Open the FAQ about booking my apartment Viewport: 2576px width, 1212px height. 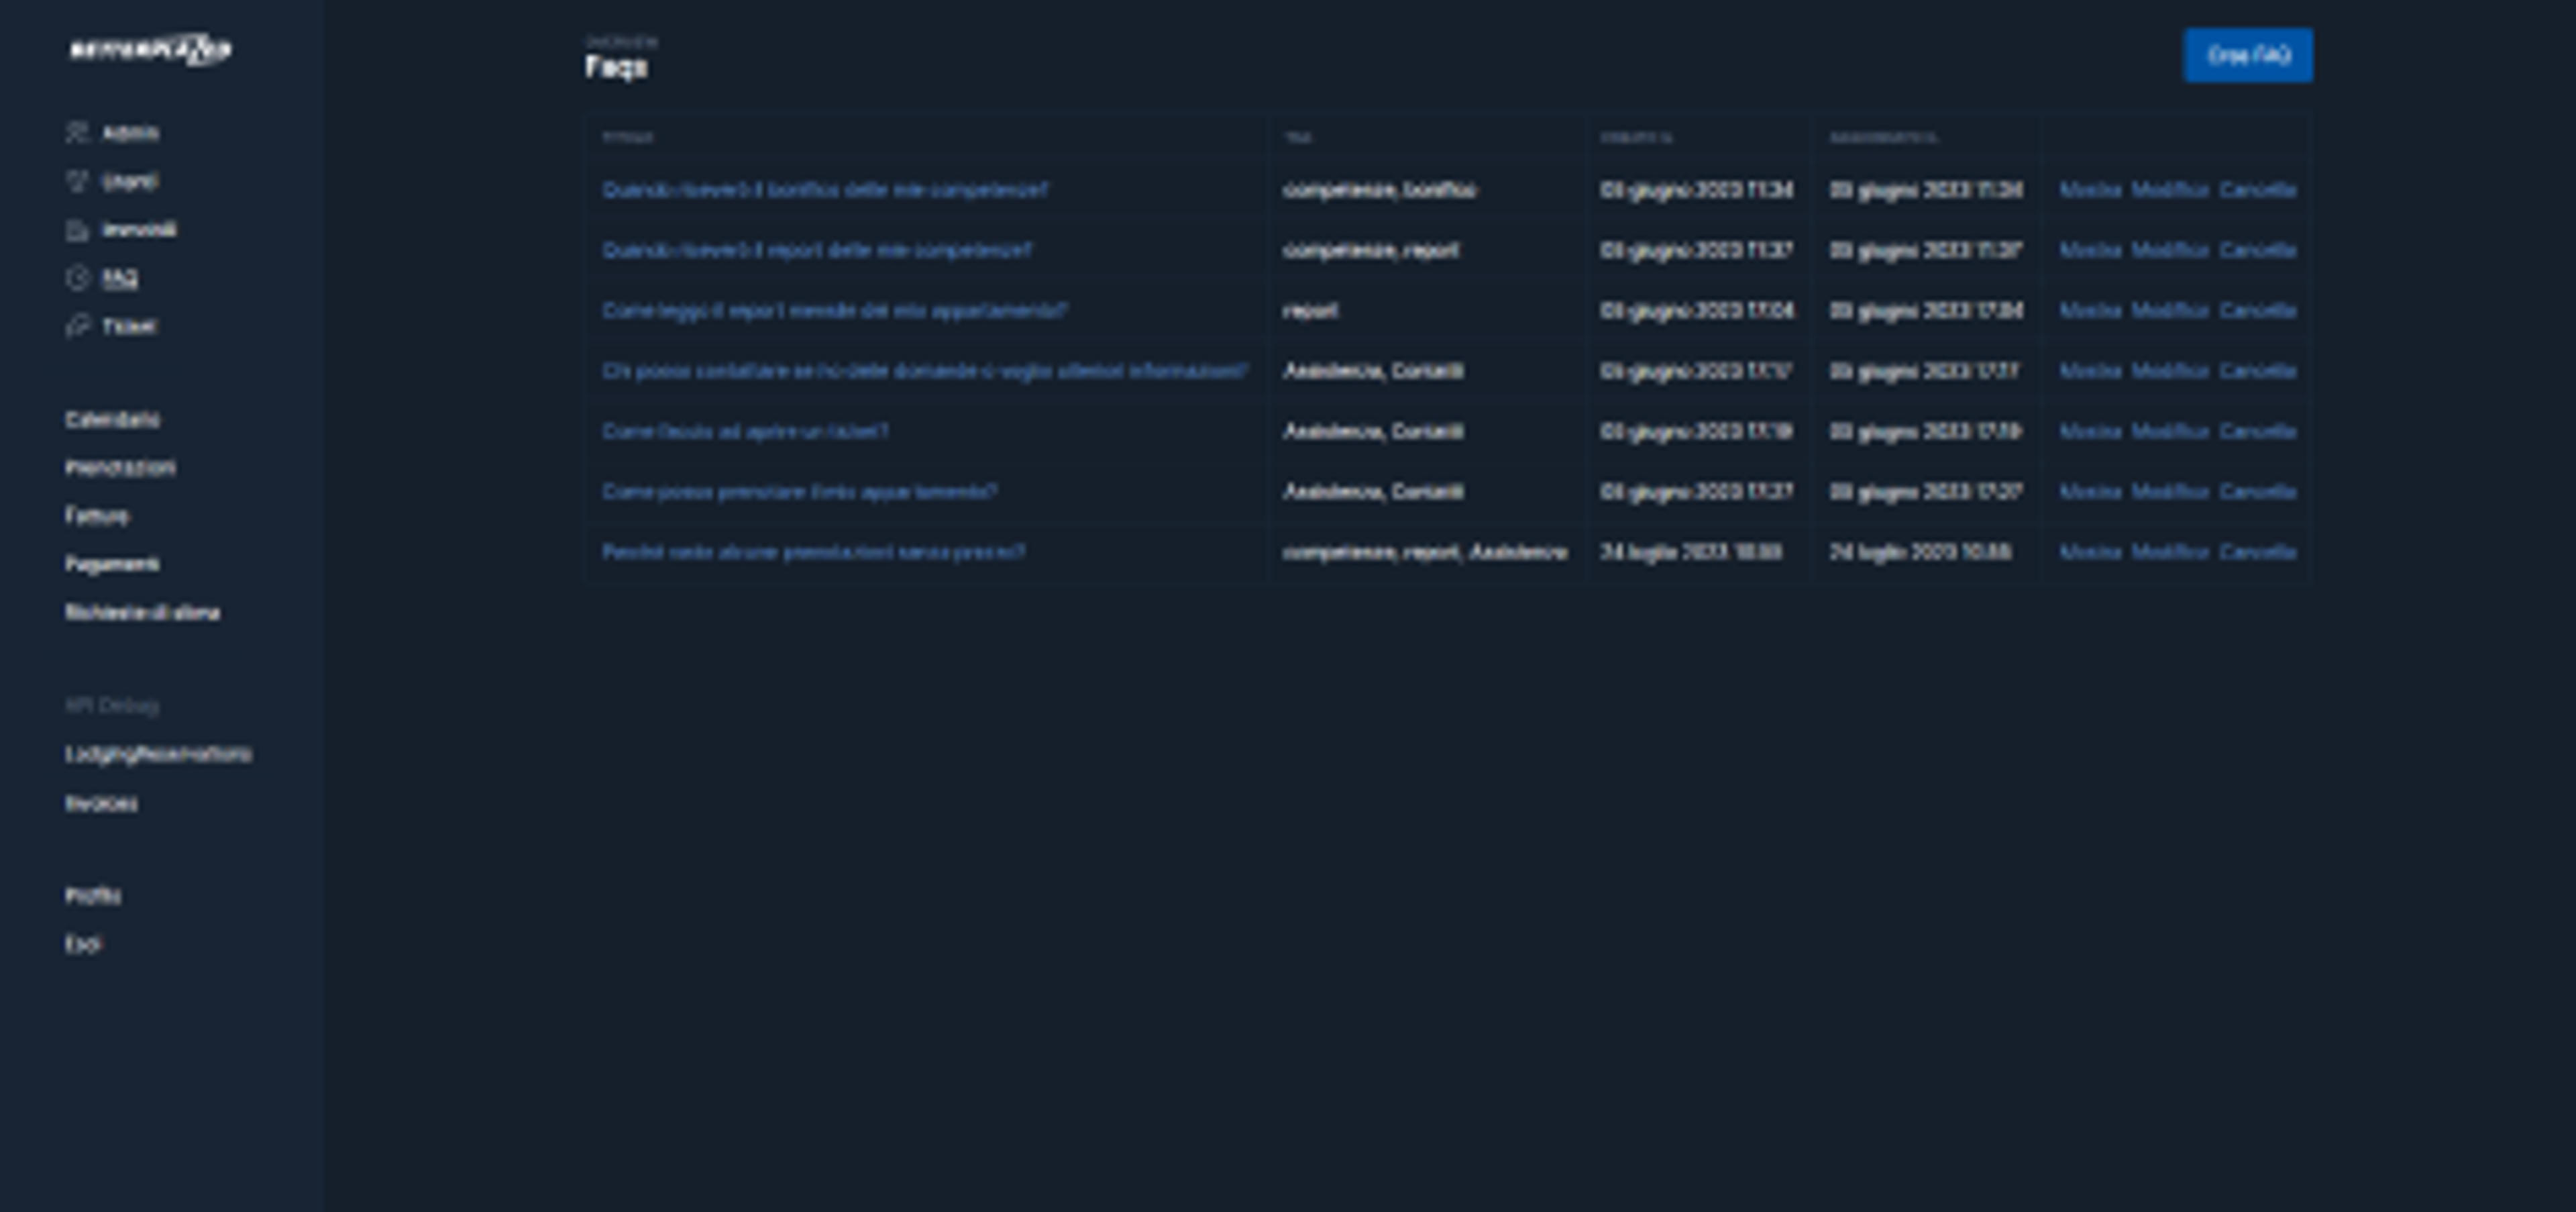click(x=800, y=492)
